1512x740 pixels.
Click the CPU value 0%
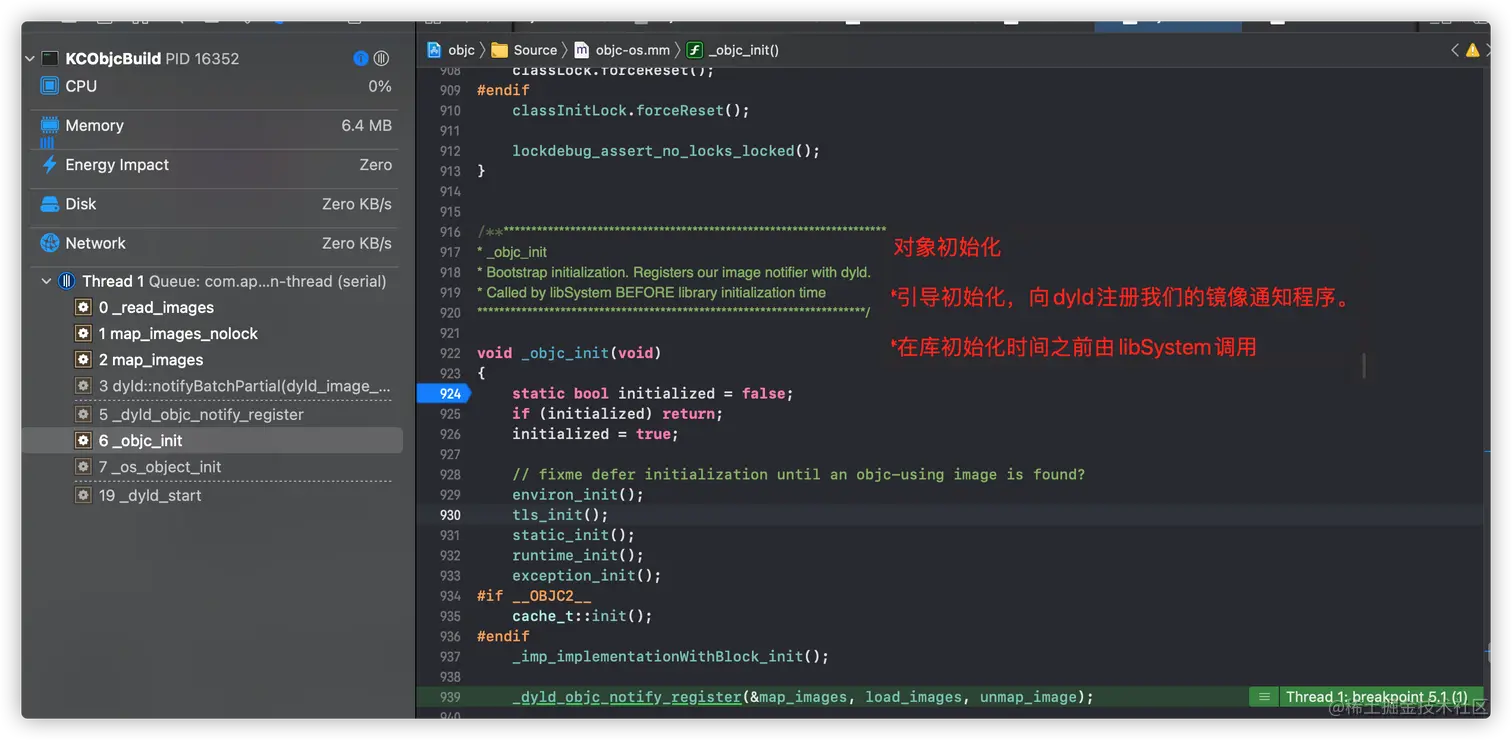380,87
